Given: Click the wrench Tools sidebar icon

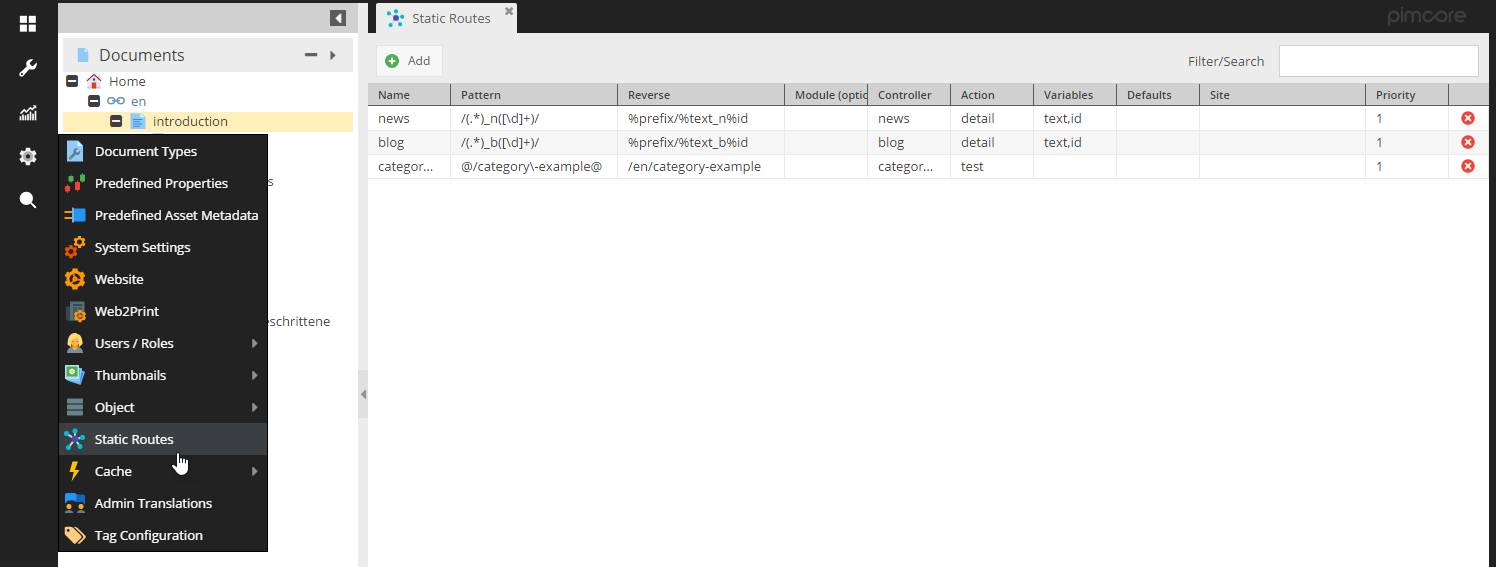Looking at the screenshot, I should (28, 69).
